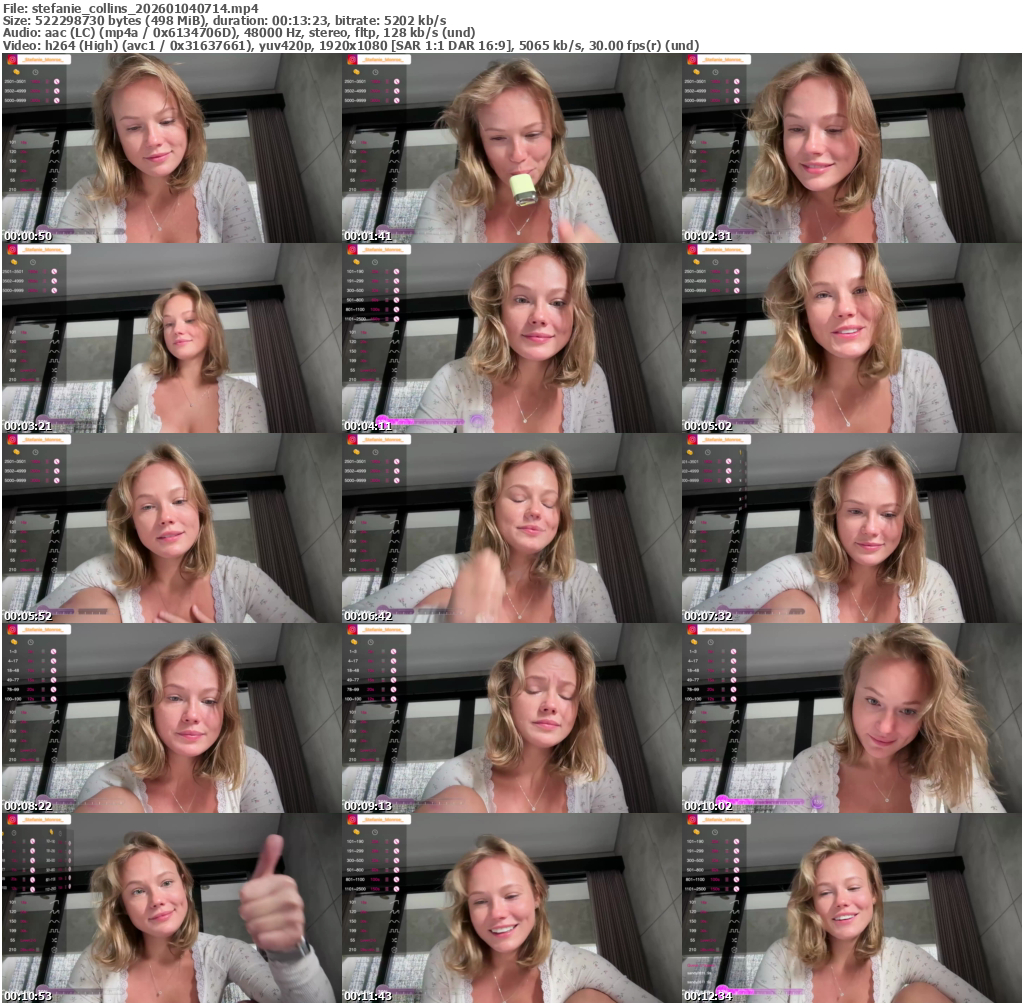Click the timestamp label 00:01:41

point(368,236)
